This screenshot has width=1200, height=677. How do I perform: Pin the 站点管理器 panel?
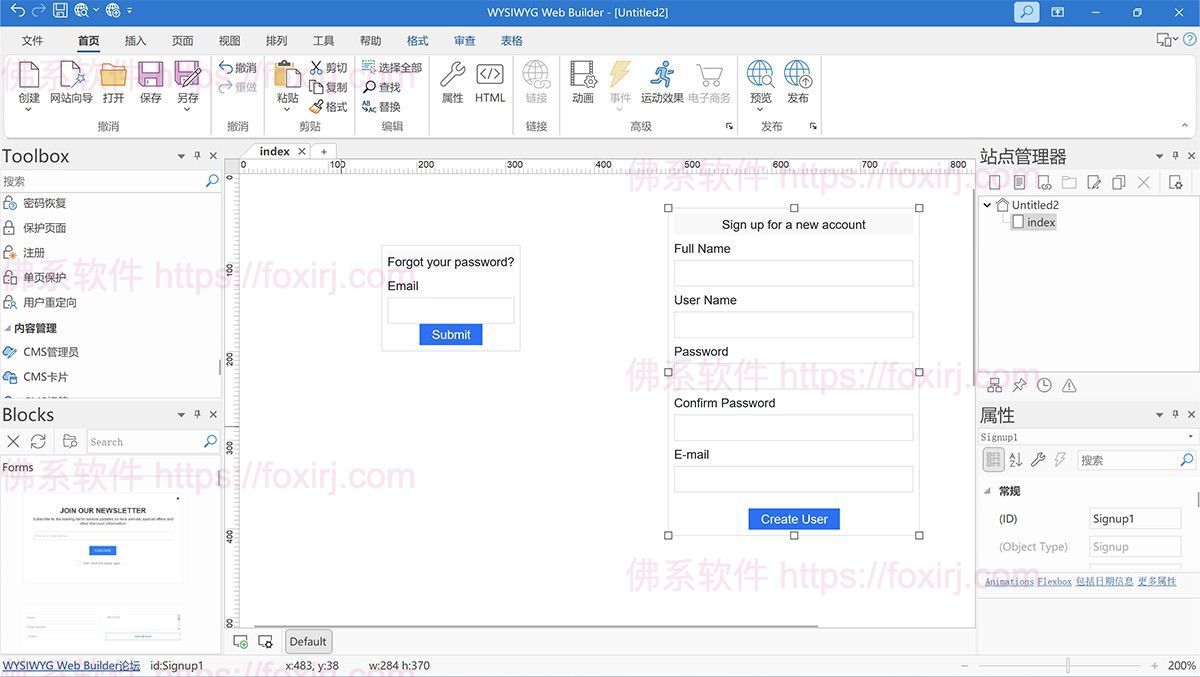point(1174,156)
